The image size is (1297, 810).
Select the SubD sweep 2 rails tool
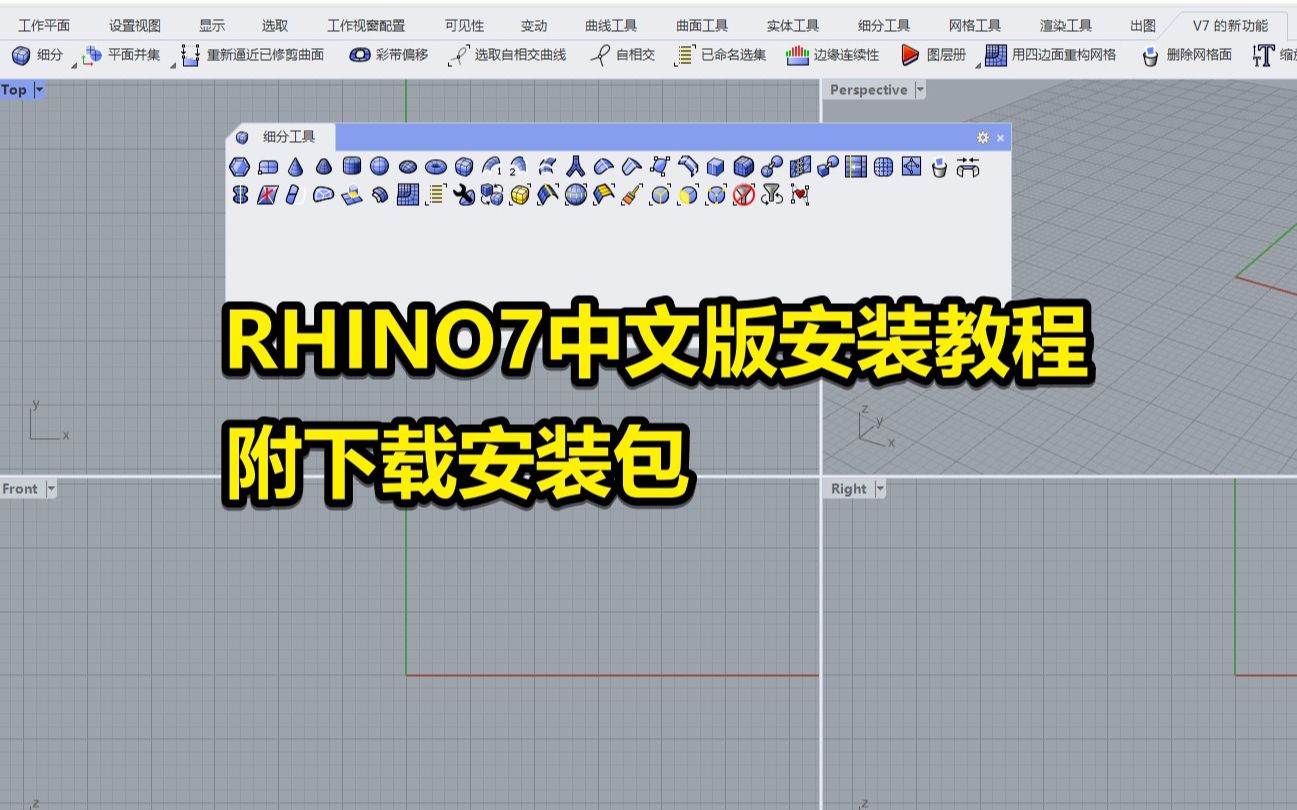(519, 167)
